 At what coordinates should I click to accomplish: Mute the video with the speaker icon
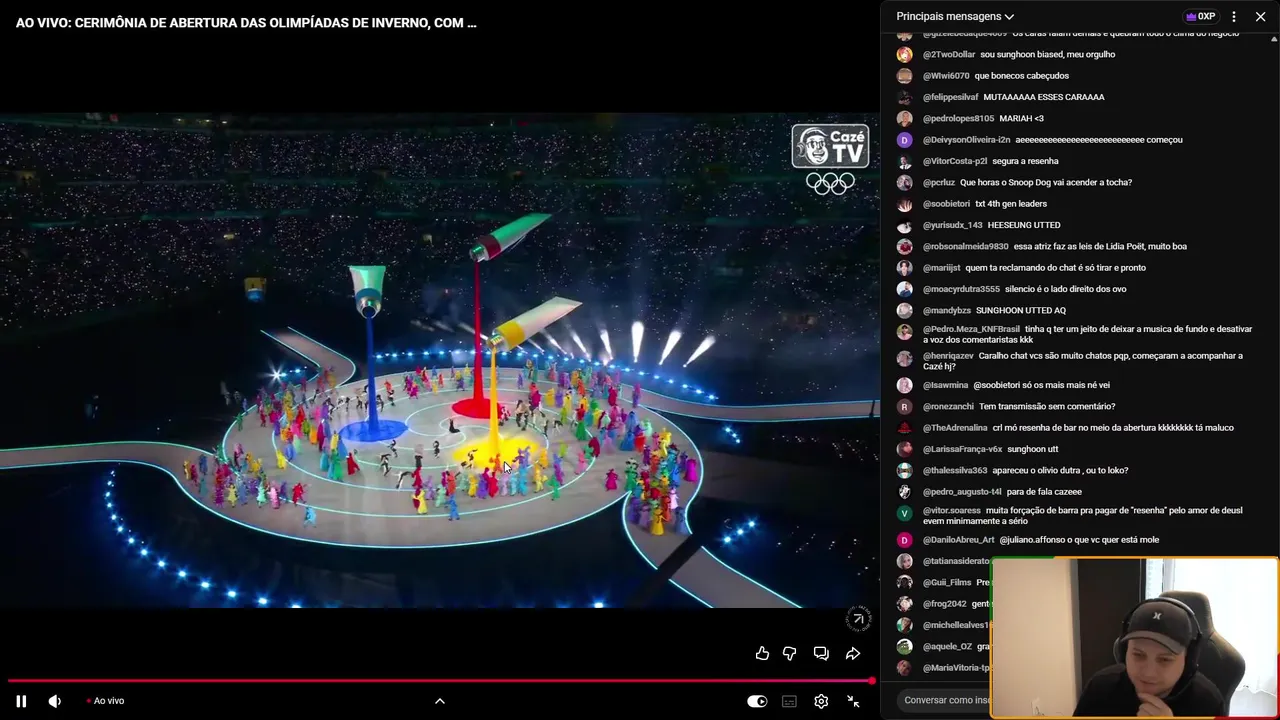55,701
